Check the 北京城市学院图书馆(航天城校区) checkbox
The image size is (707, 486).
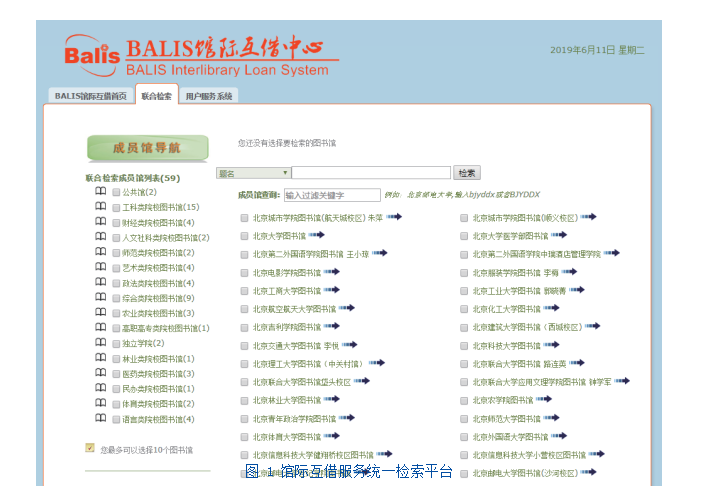point(244,218)
